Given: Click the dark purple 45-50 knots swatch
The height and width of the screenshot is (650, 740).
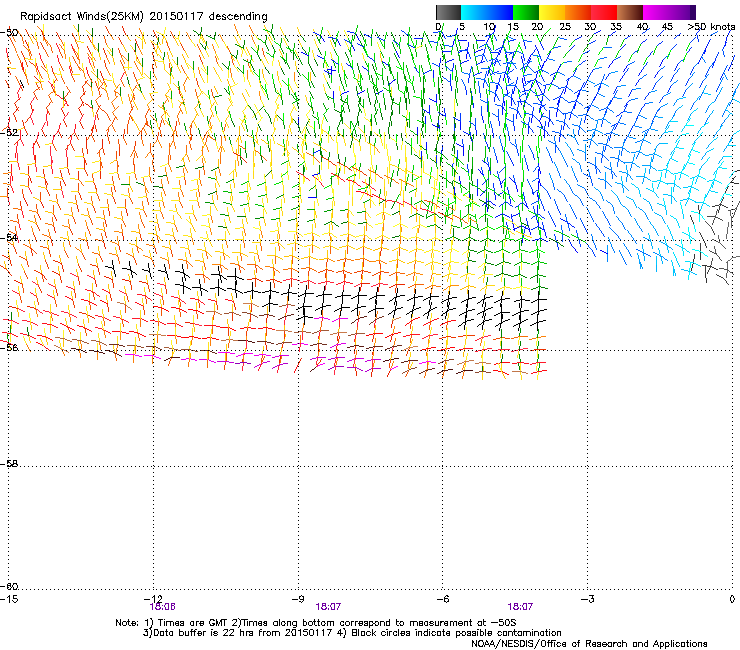Looking at the screenshot, I should tap(682, 12).
